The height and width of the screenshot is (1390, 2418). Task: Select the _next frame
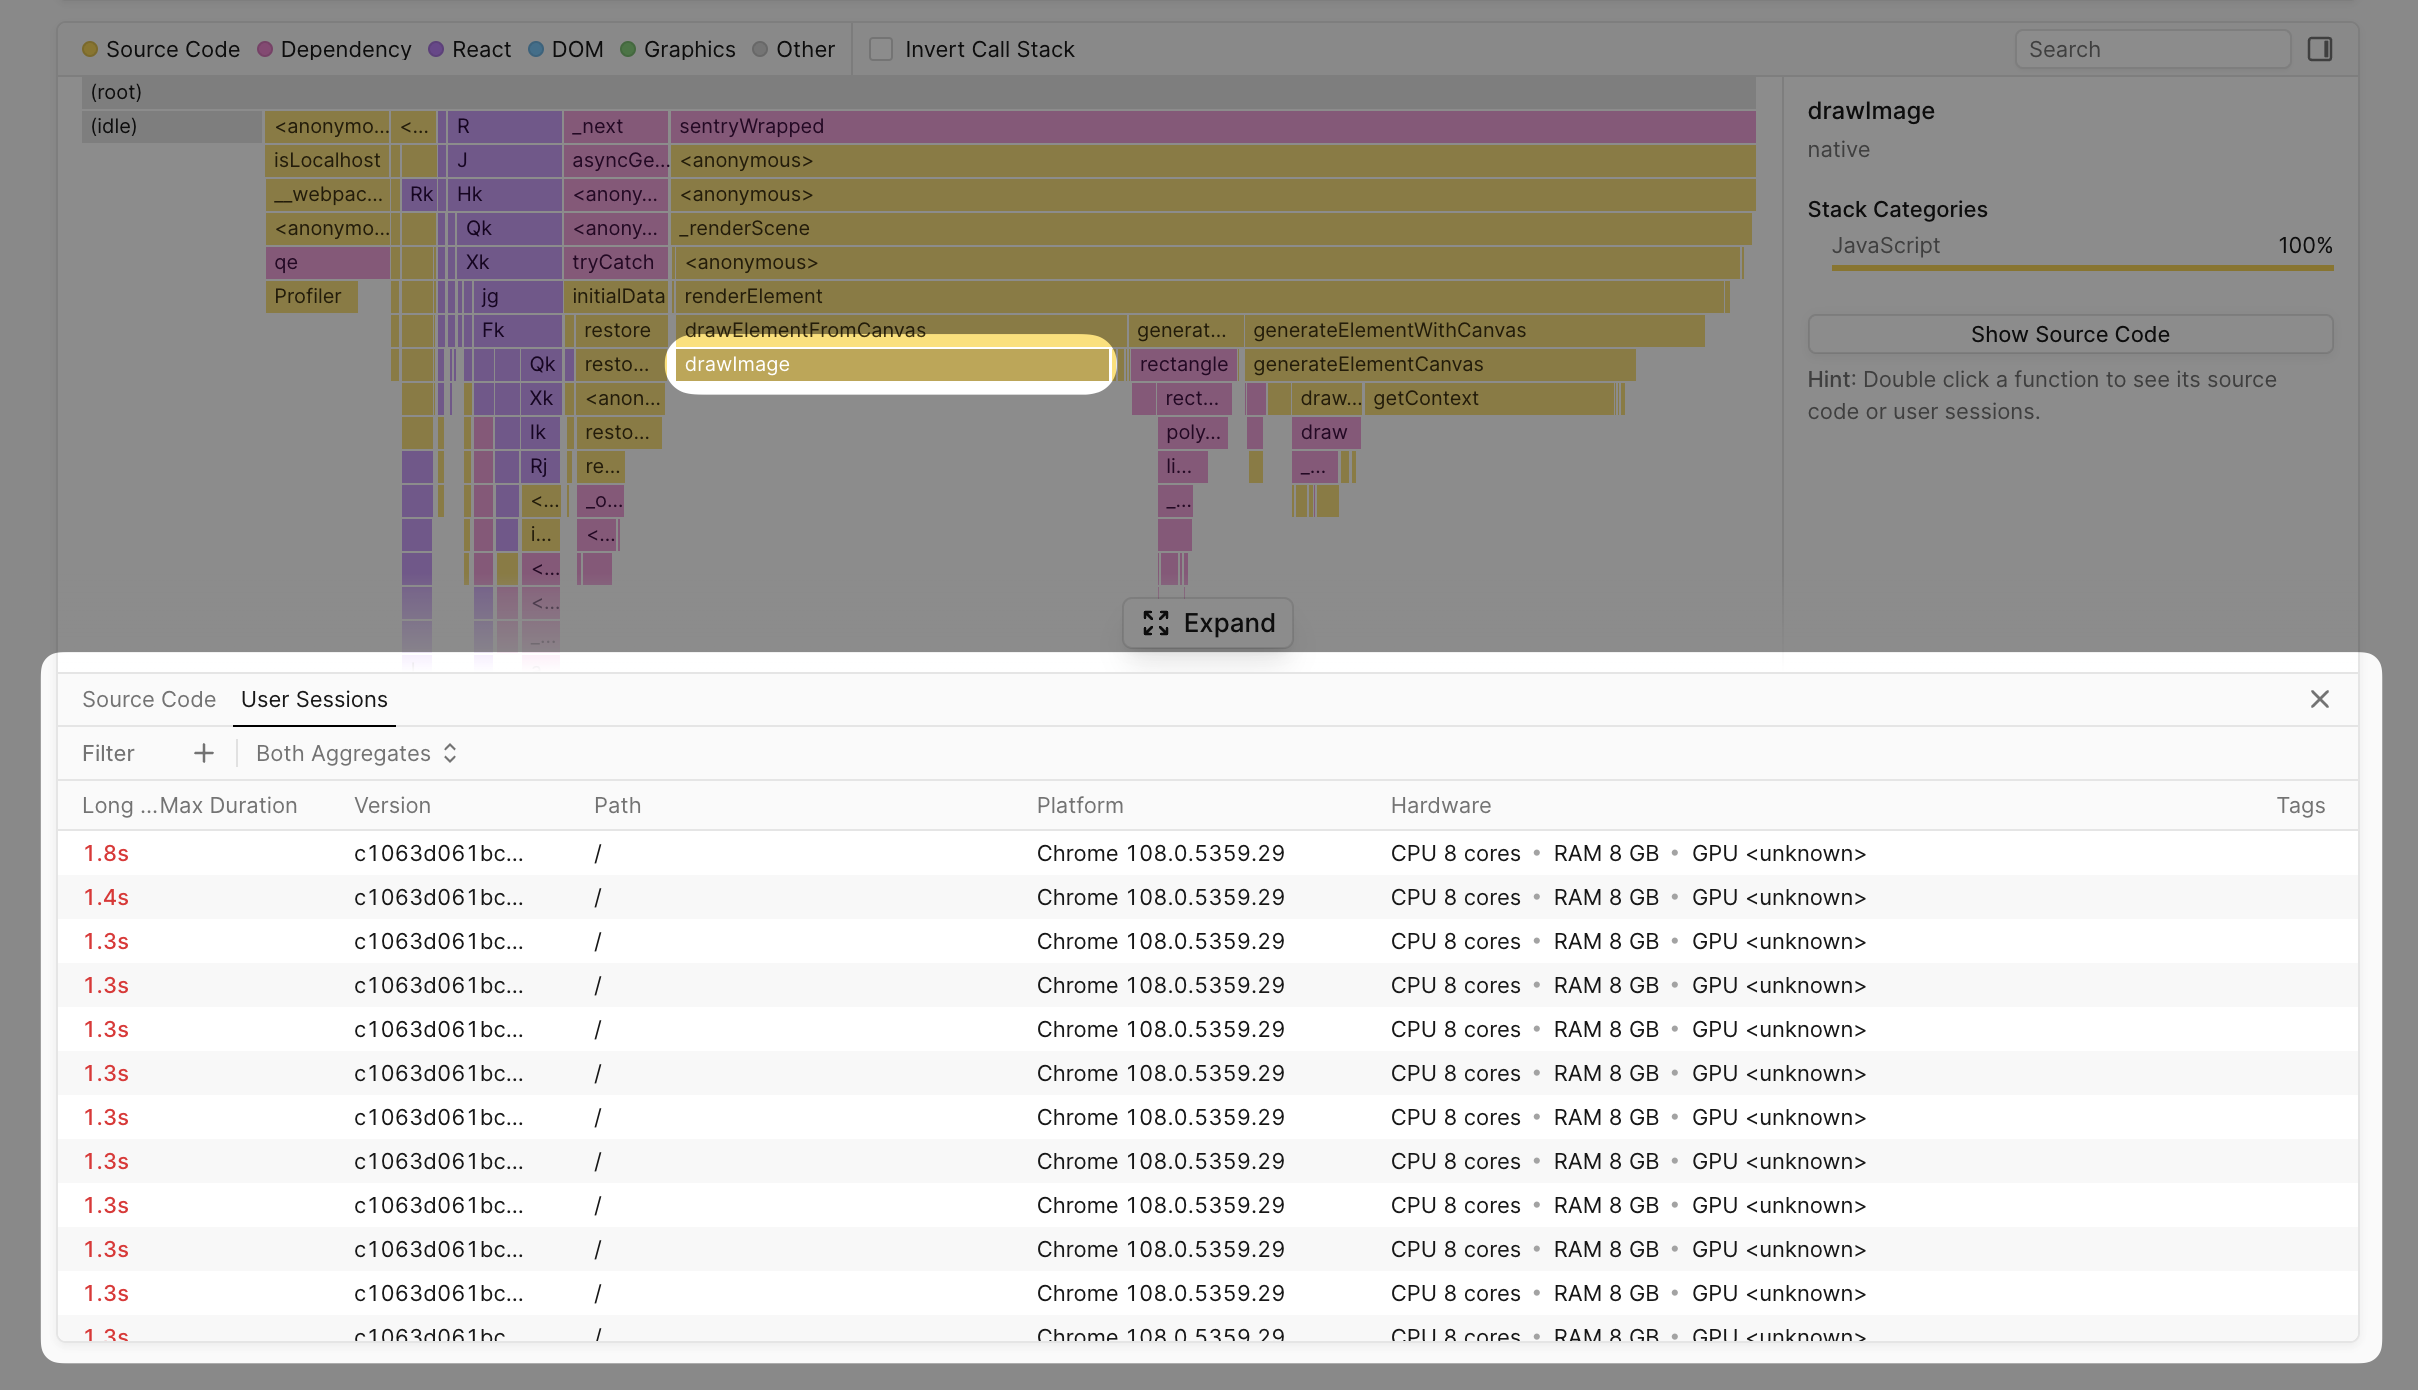click(615, 126)
